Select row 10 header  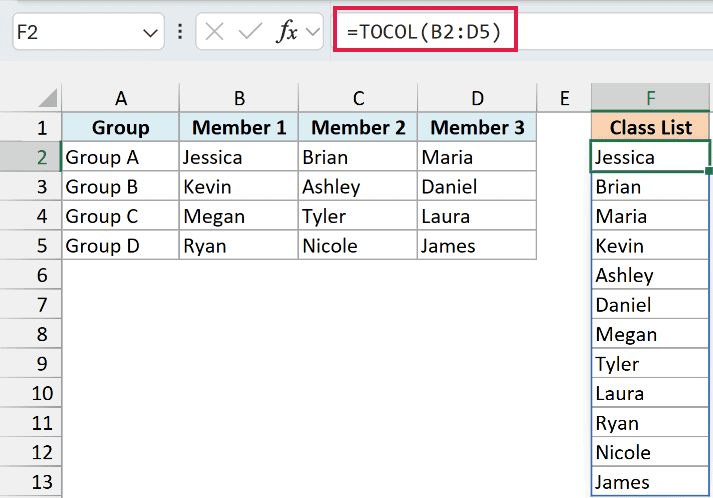[x=30, y=393]
